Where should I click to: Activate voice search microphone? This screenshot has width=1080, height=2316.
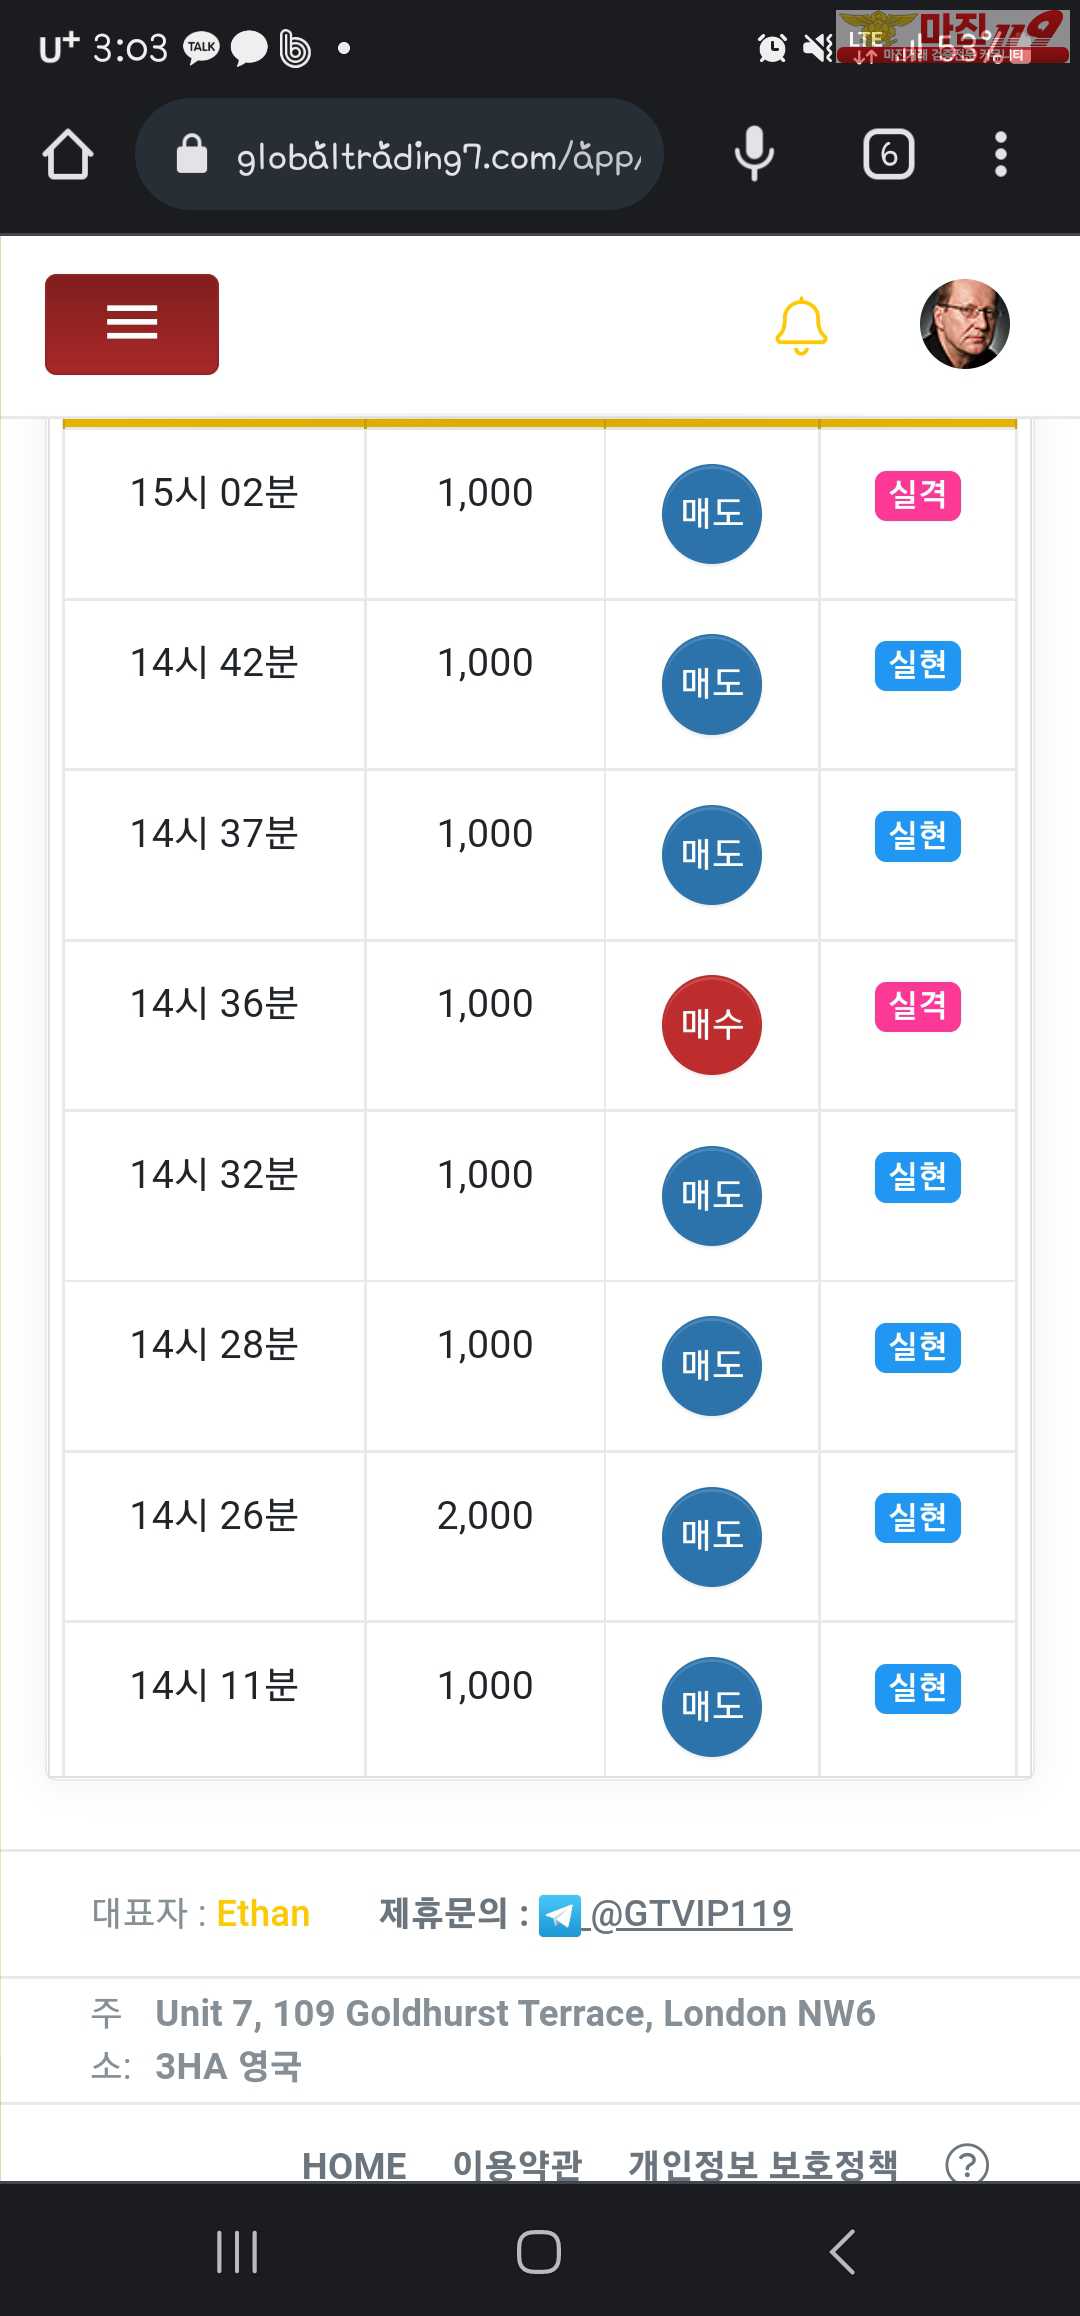[x=754, y=154]
